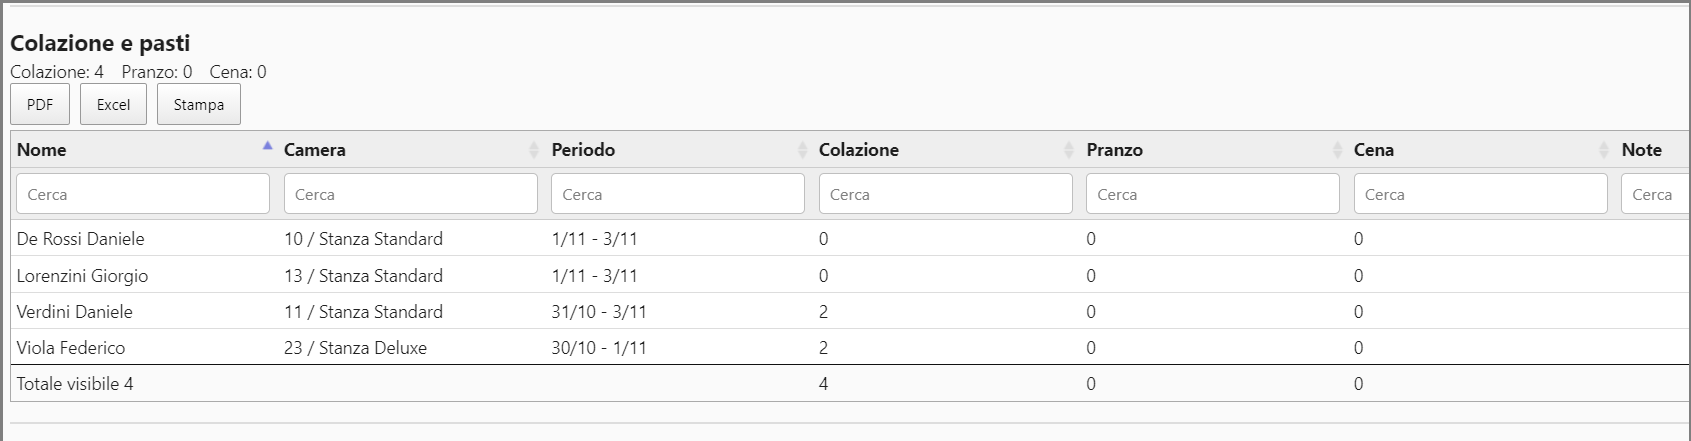This screenshot has height=441, width=1691.
Task: Select the Verdini Daniele row
Action: tap(75, 312)
